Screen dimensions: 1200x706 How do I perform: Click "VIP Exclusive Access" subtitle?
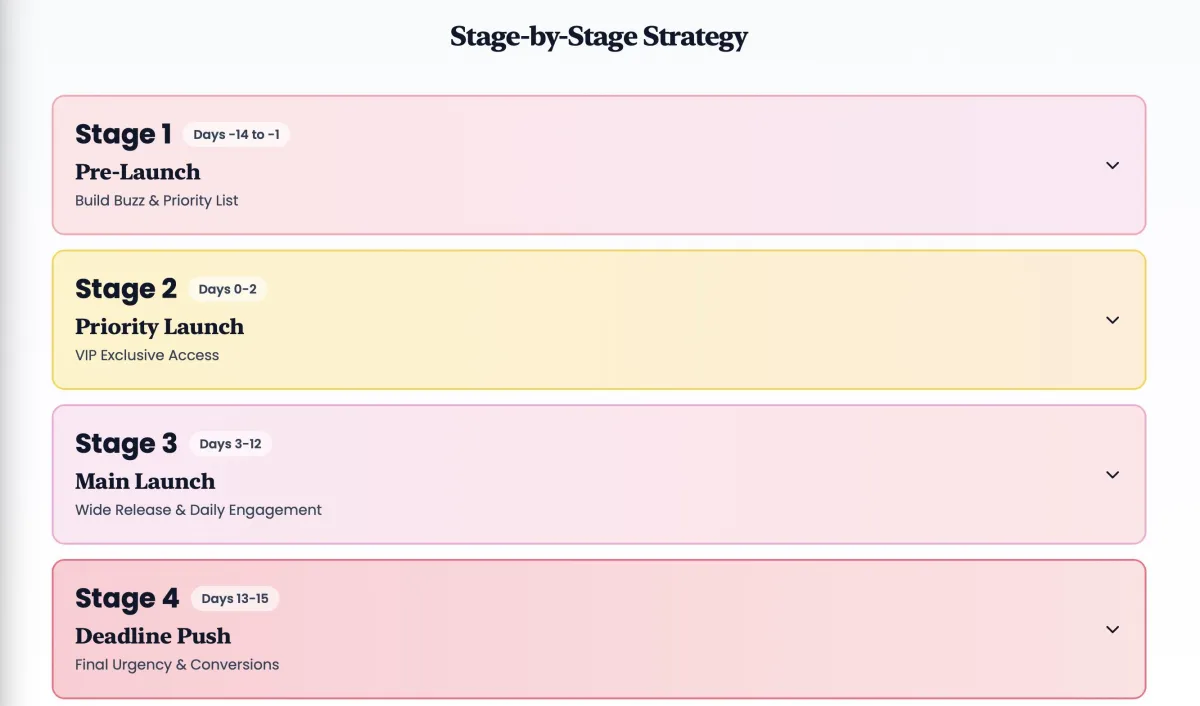147,355
